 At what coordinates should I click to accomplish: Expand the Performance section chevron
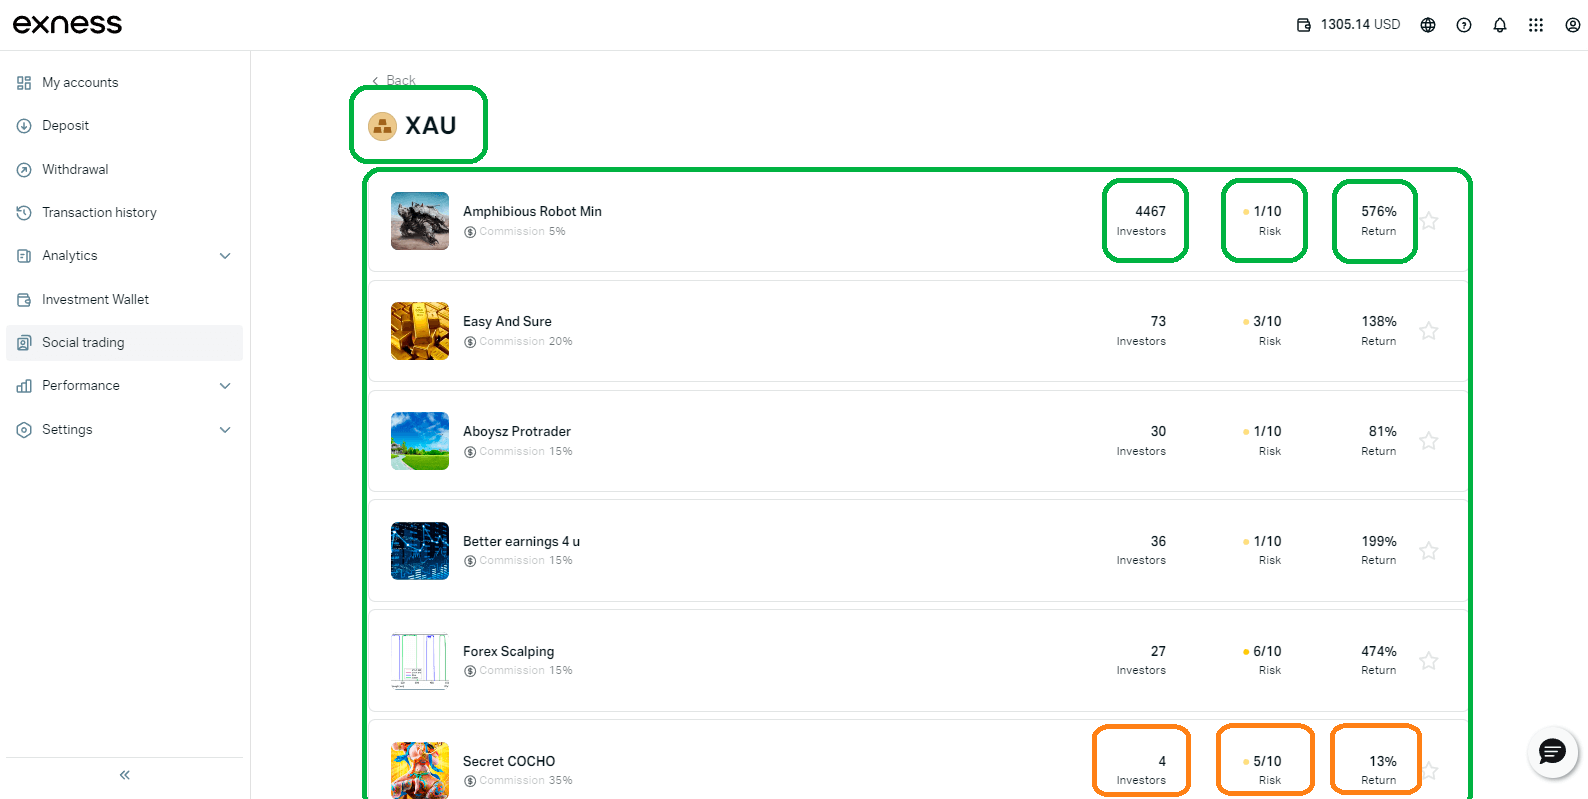pyautogui.click(x=225, y=386)
